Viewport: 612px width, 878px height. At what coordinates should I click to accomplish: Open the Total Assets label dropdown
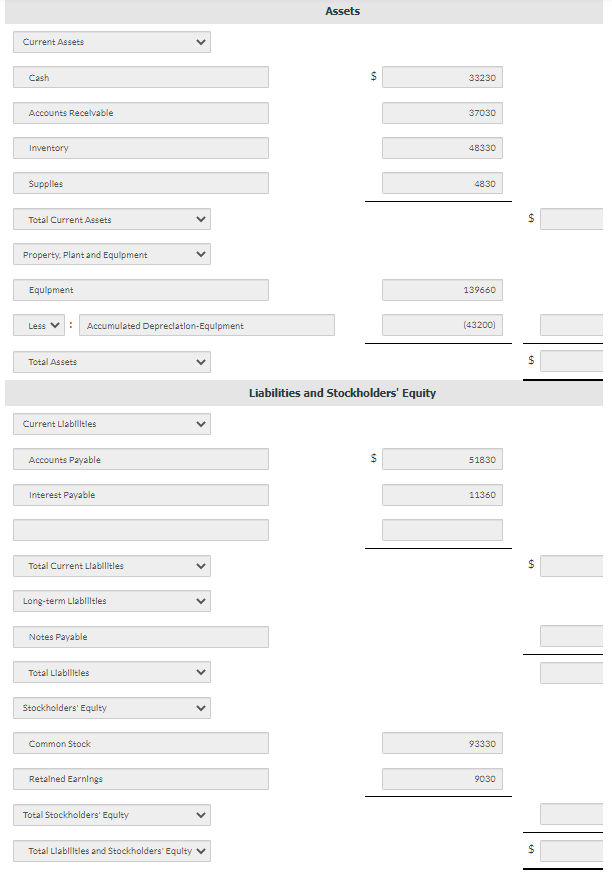coord(111,362)
